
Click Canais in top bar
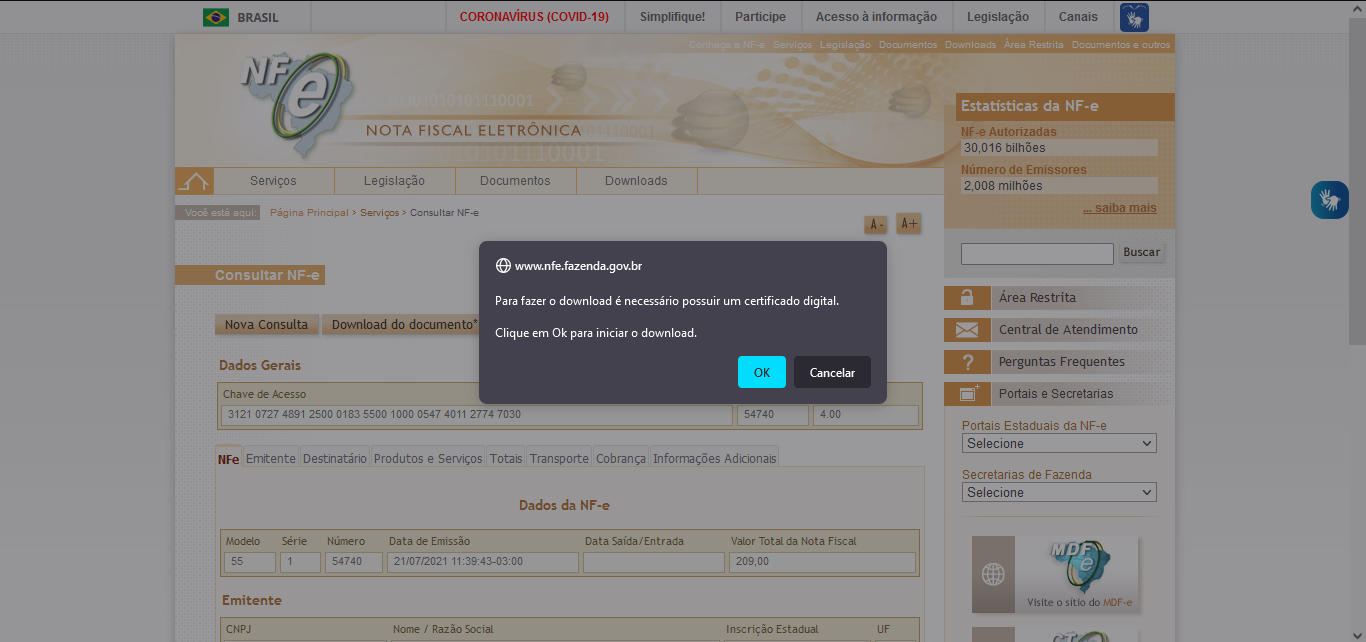tap(1078, 17)
